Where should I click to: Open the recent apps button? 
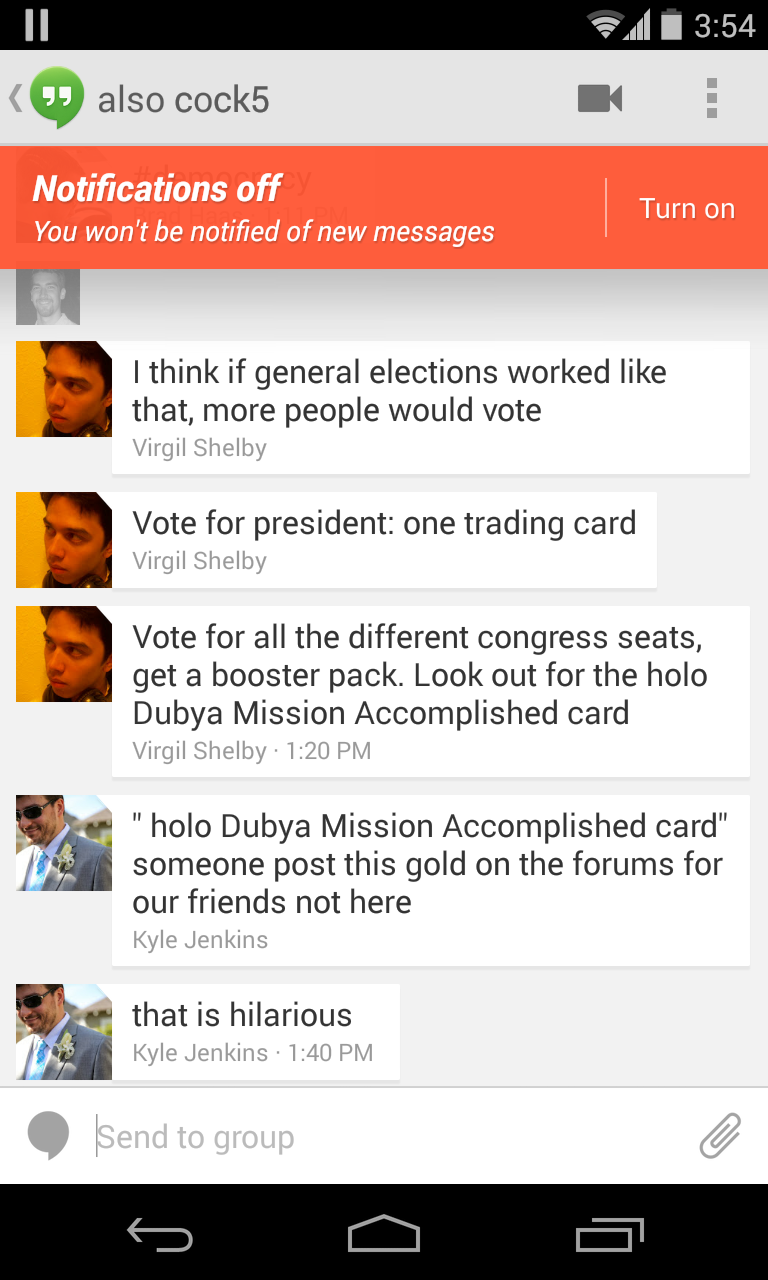(610, 1236)
